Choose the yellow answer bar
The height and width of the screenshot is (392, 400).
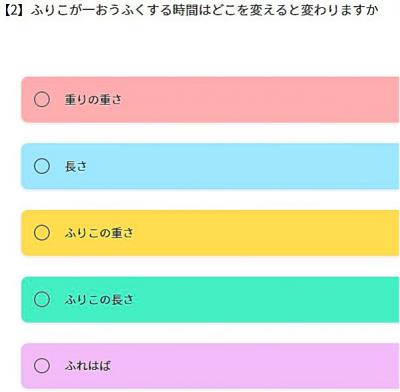pyautogui.click(x=210, y=233)
